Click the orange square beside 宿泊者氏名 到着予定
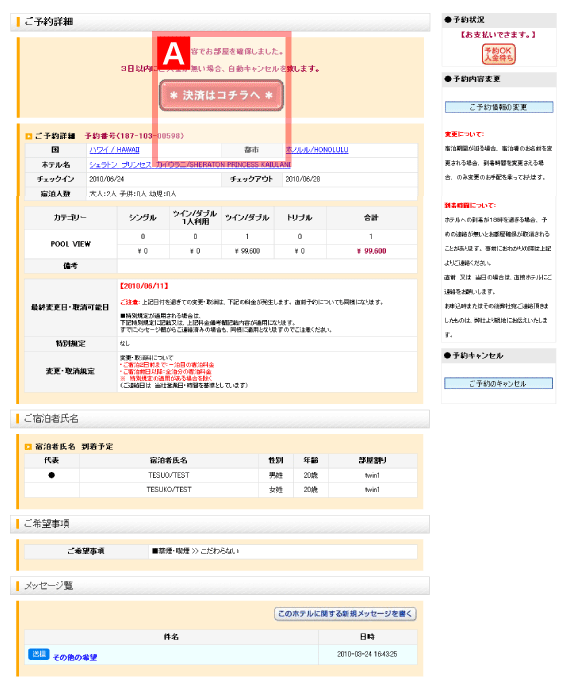 28,446
